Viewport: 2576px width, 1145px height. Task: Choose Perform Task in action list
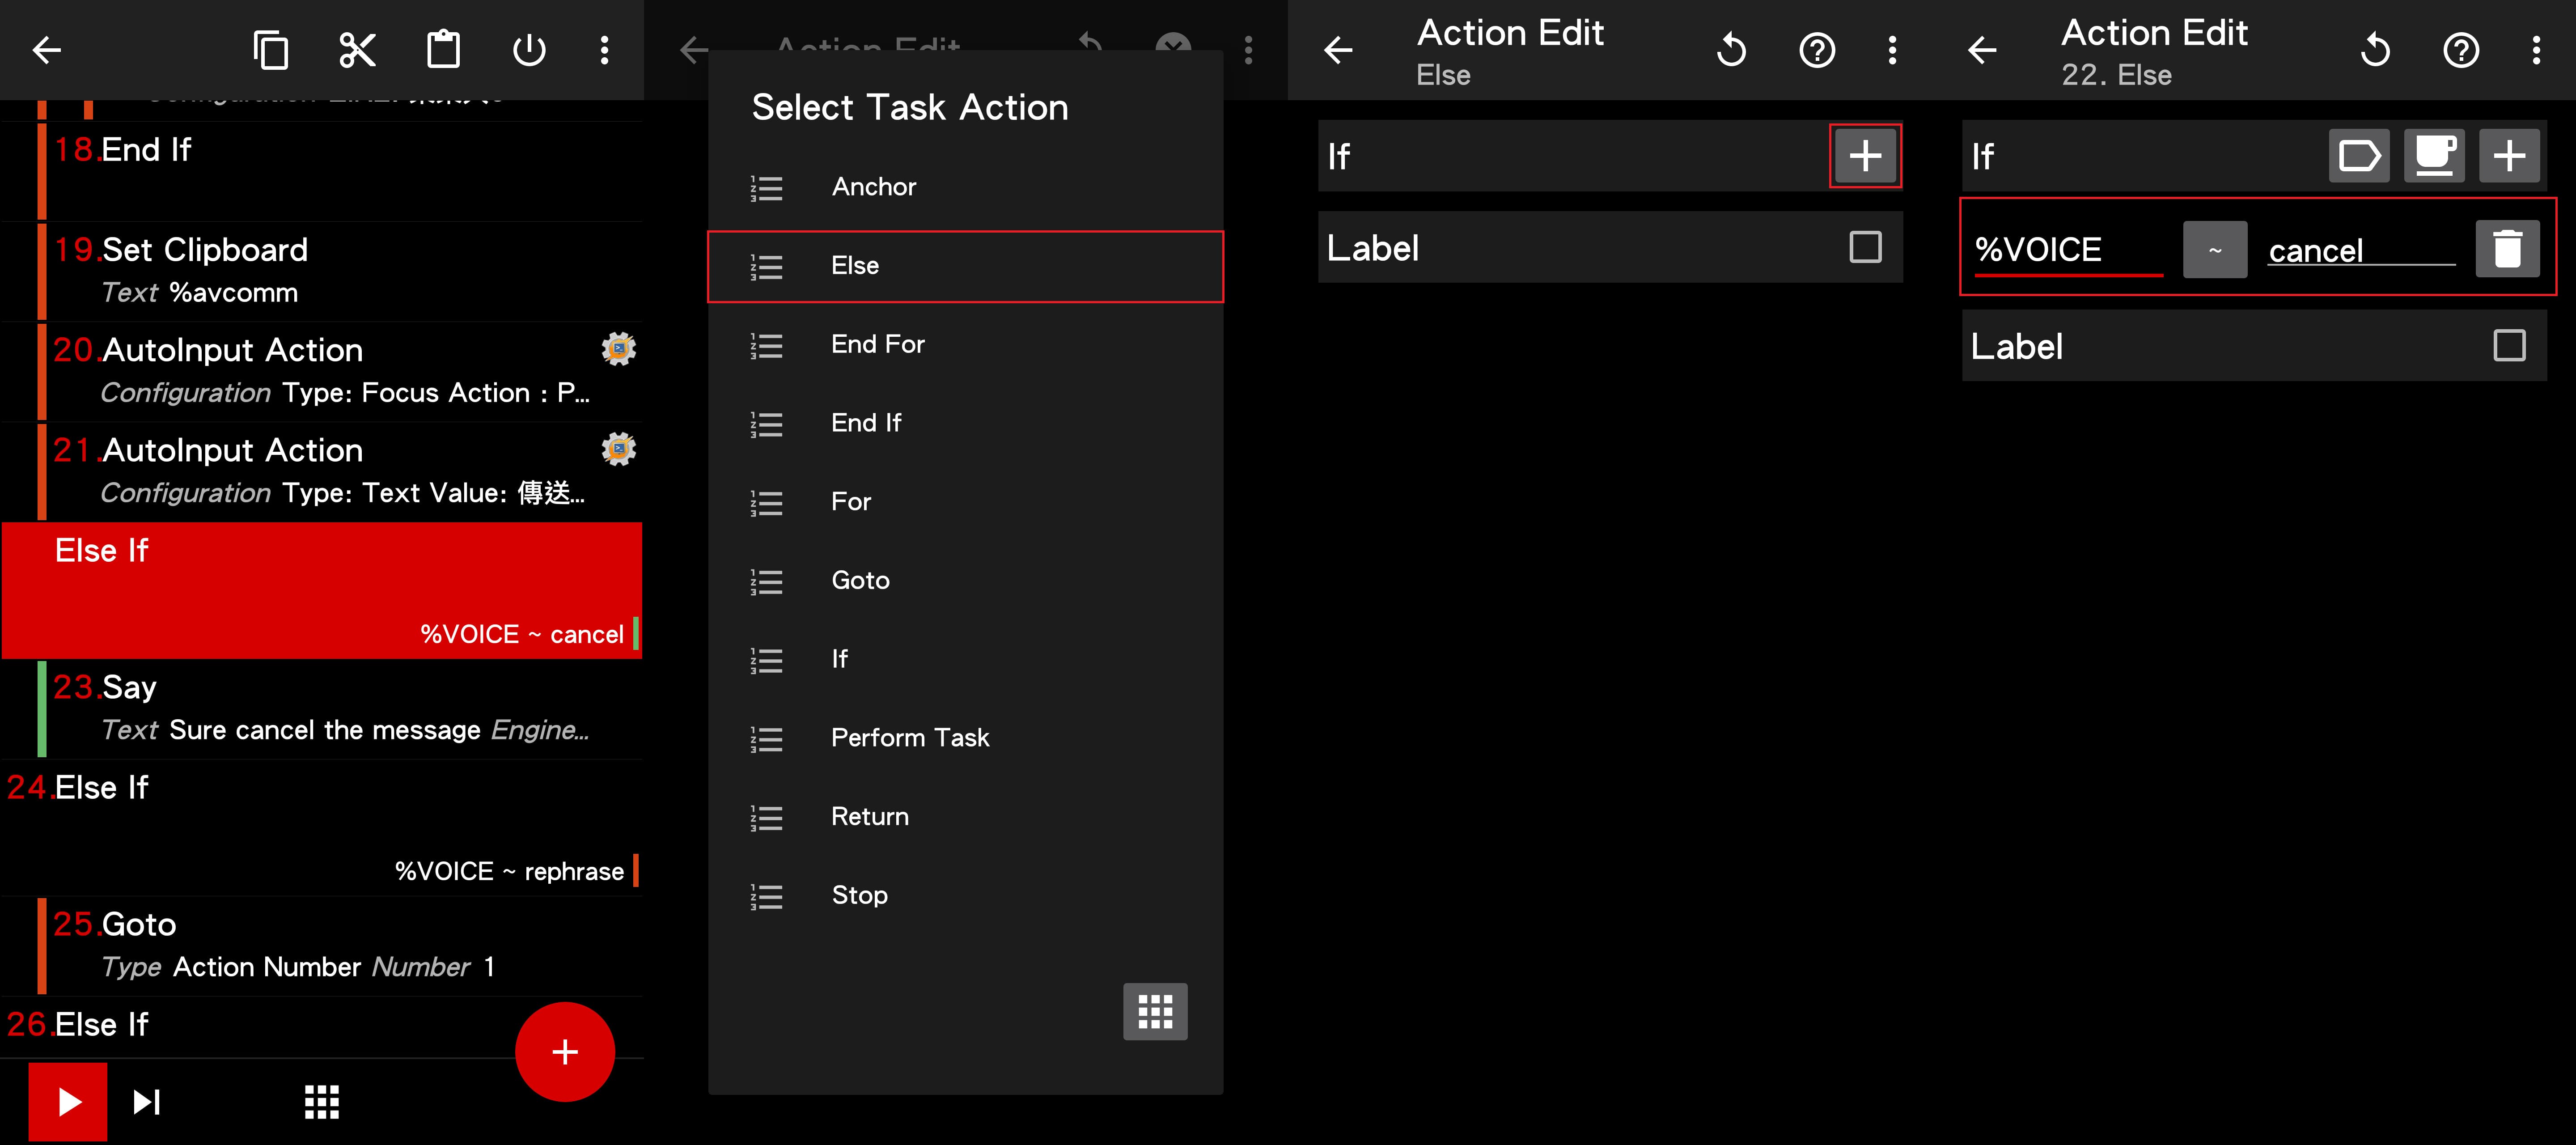point(909,738)
